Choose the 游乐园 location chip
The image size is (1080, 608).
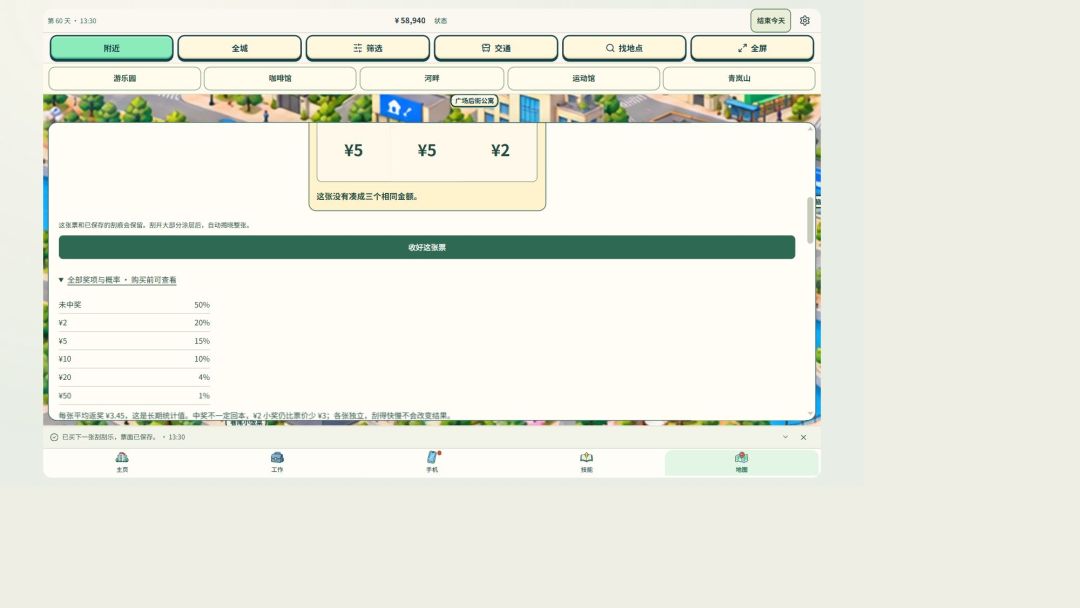point(125,78)
